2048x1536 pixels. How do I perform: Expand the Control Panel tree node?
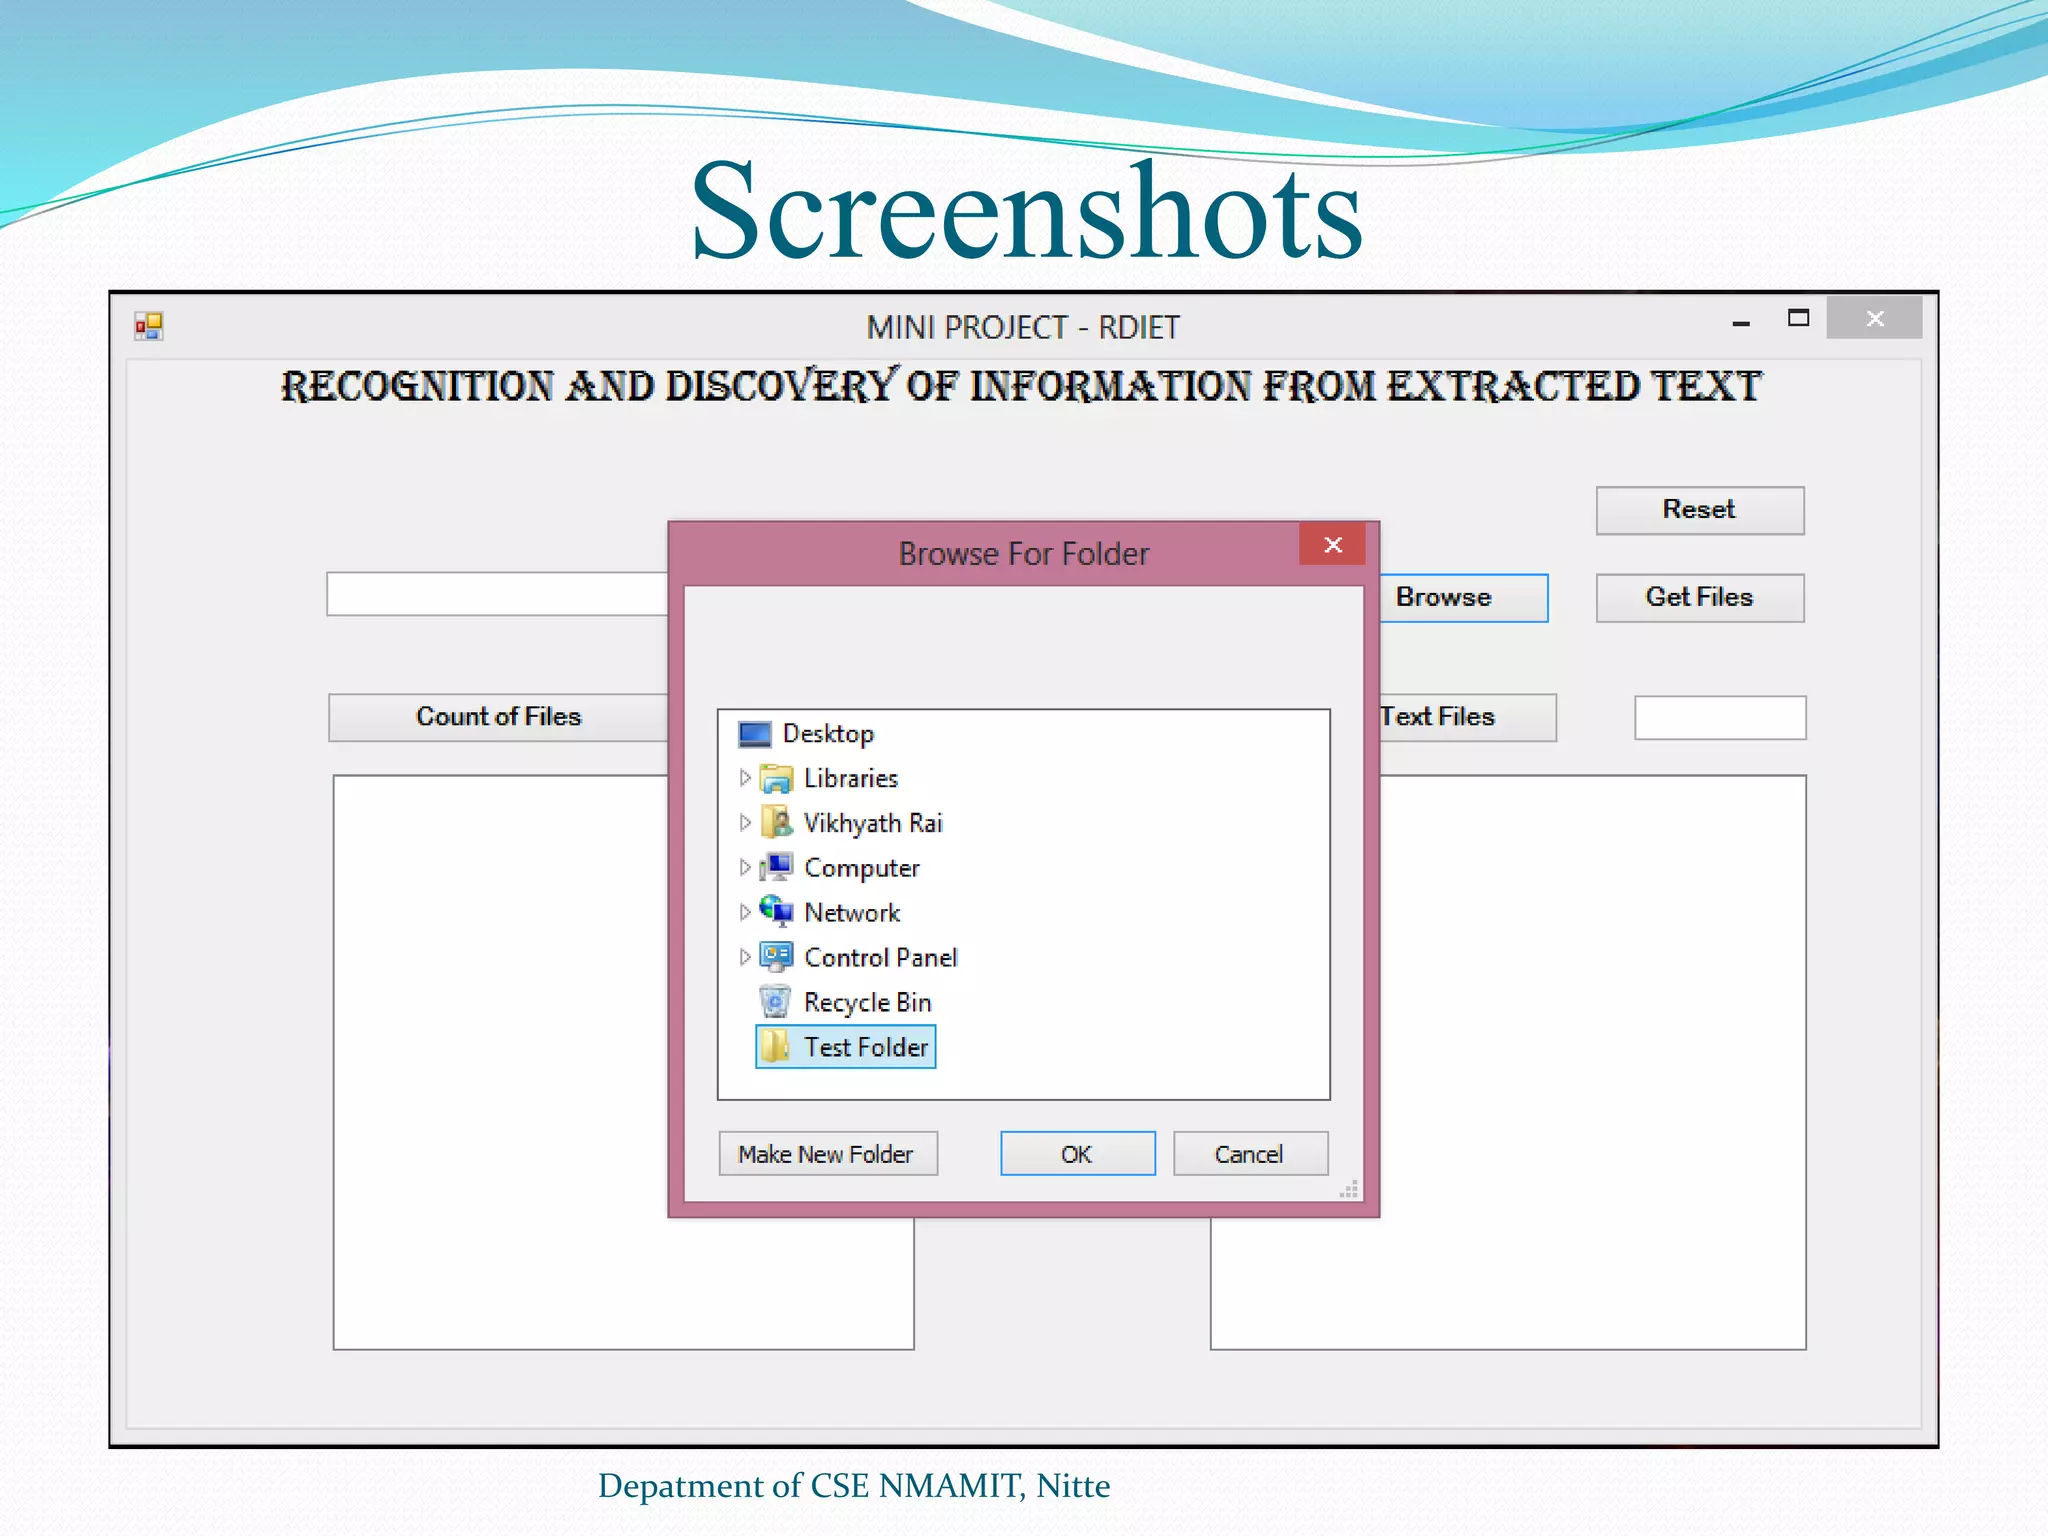click(745, 957)
